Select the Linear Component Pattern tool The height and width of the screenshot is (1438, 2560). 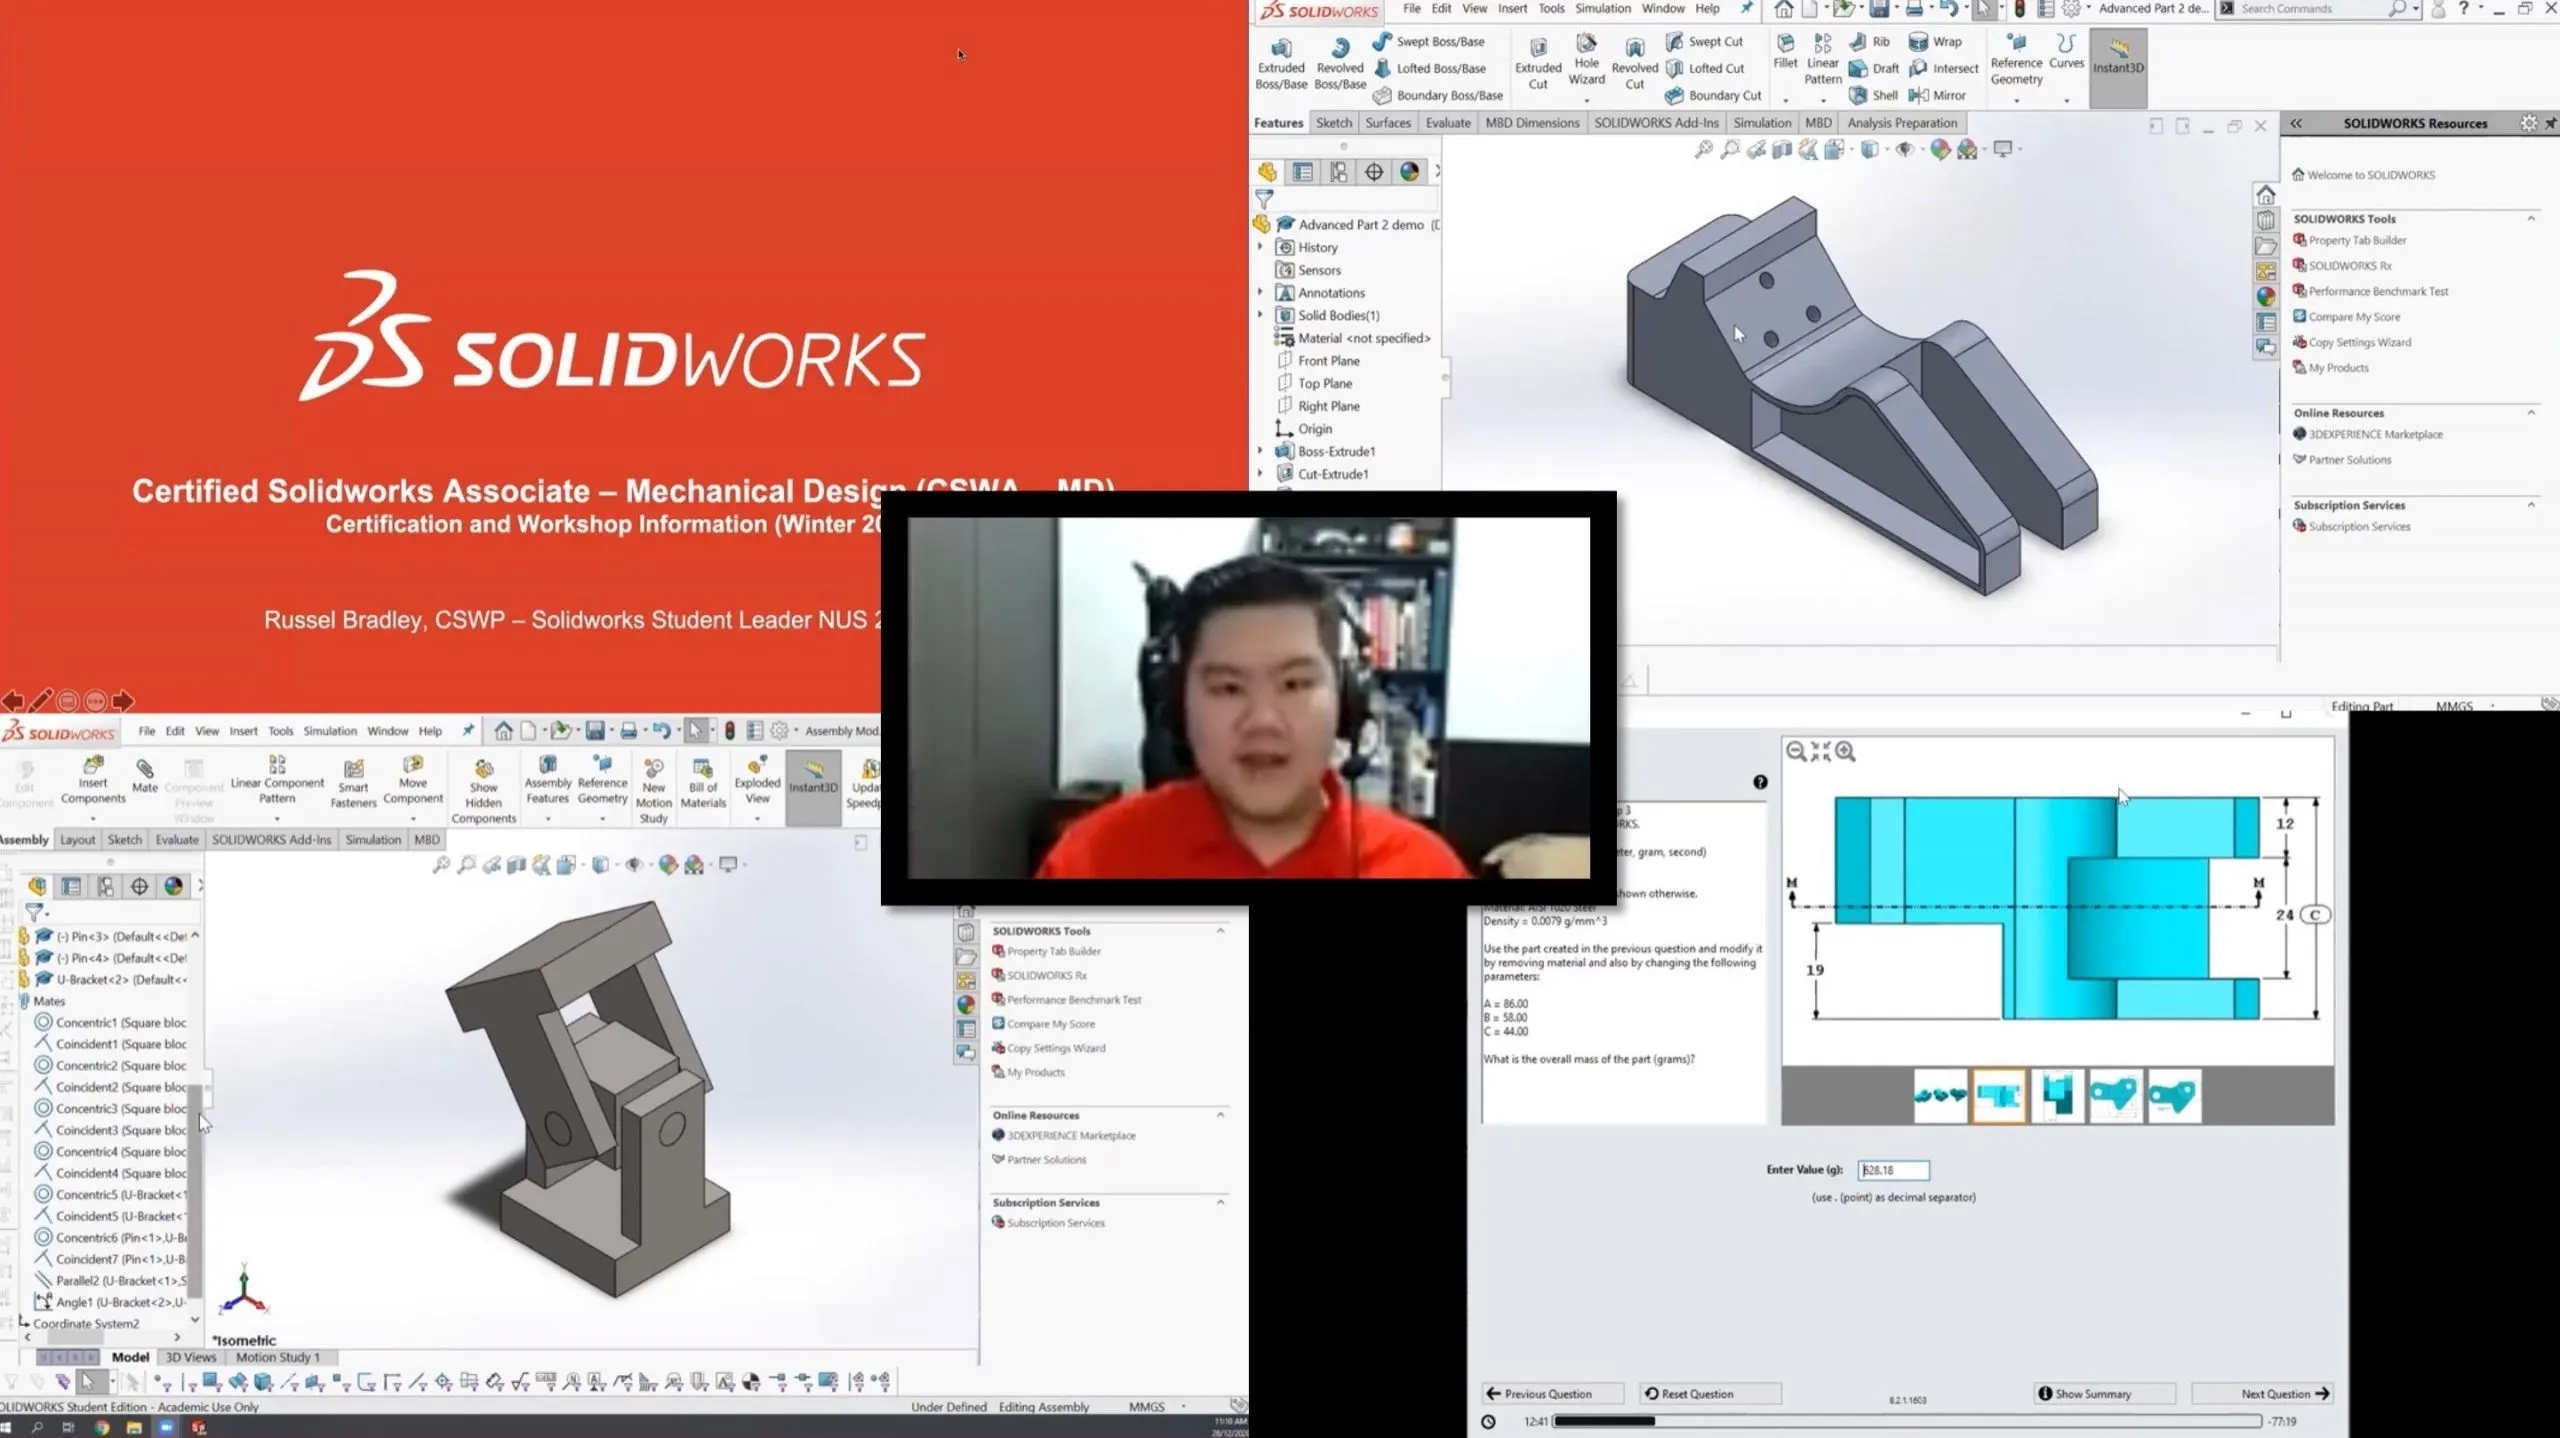pyautogui.click(x=276, y=782)
